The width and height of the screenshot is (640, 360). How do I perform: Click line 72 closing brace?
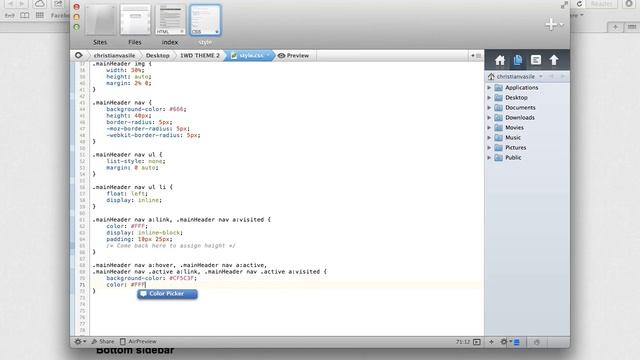point(94,291)
